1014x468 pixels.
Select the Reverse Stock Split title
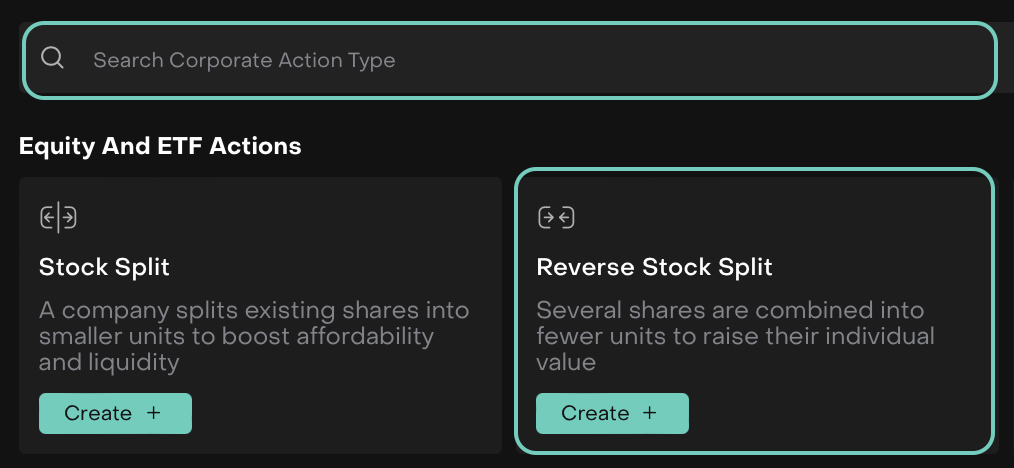(654, 267)
